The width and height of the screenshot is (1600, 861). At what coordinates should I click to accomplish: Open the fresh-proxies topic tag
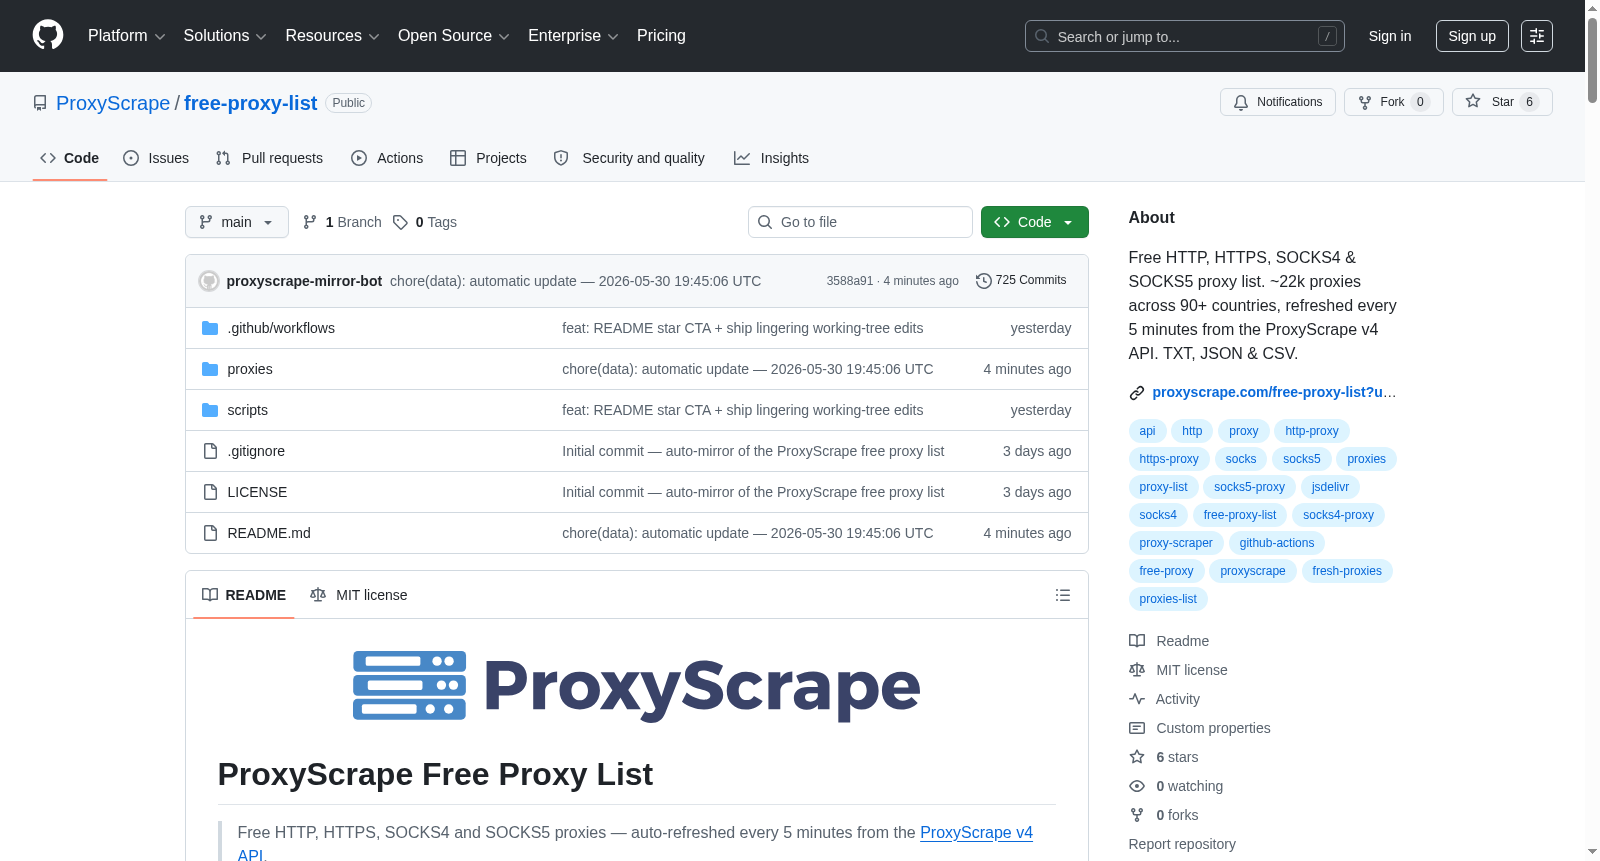[1347, 571]
